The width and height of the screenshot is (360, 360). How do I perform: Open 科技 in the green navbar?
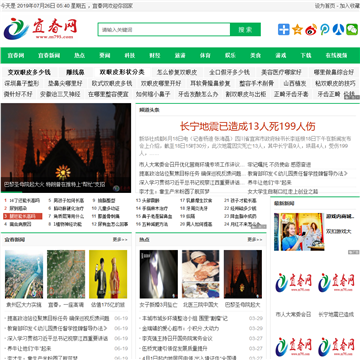pyautogui.click(x=130, y=55)
